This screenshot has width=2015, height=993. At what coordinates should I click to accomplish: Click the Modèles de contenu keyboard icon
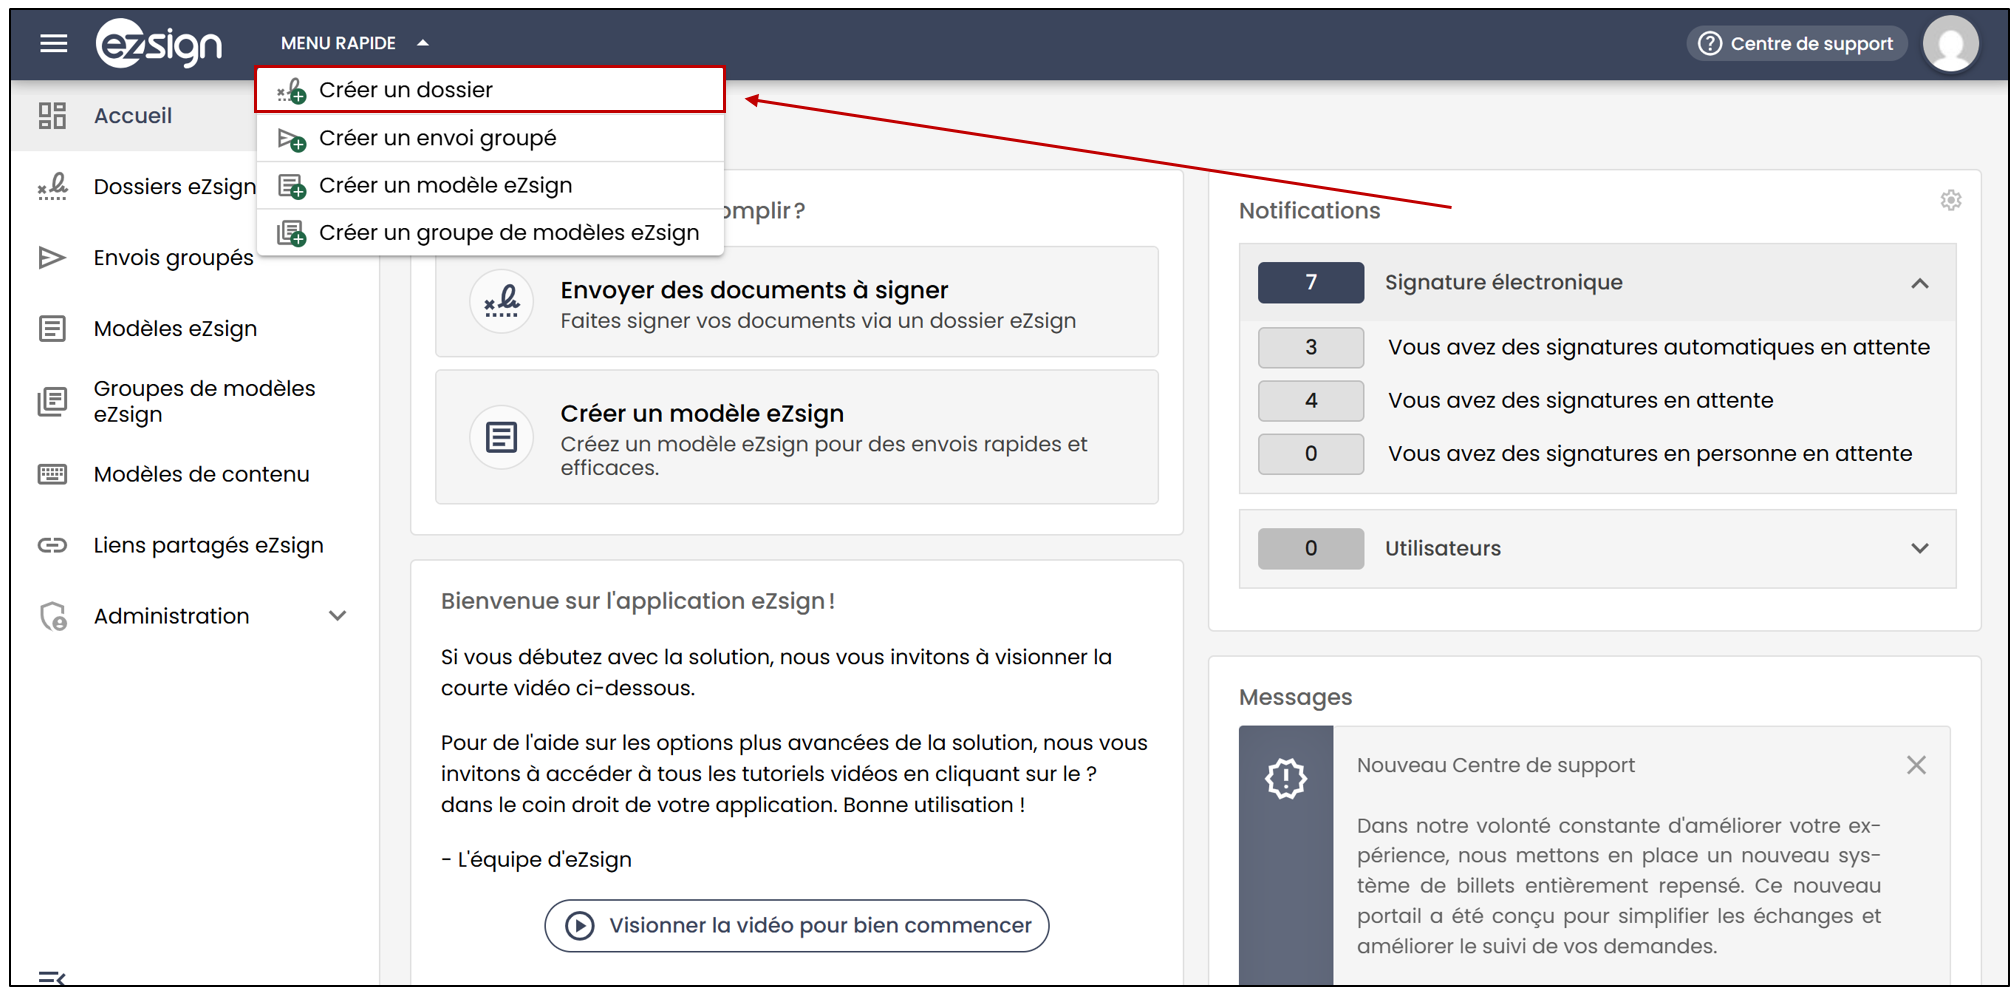click(52, 474)
